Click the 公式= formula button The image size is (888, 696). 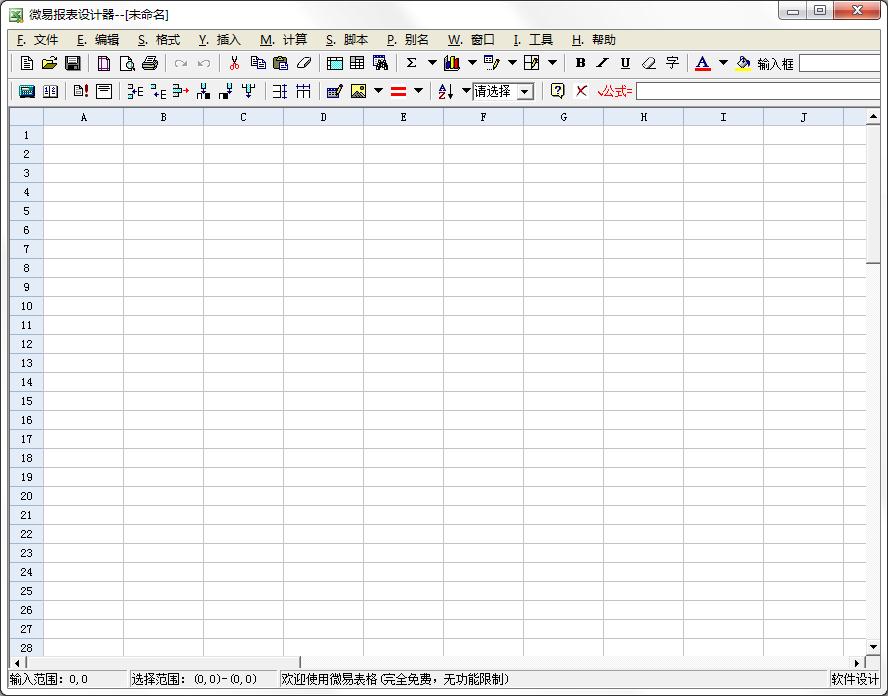(x=615, y=91)
